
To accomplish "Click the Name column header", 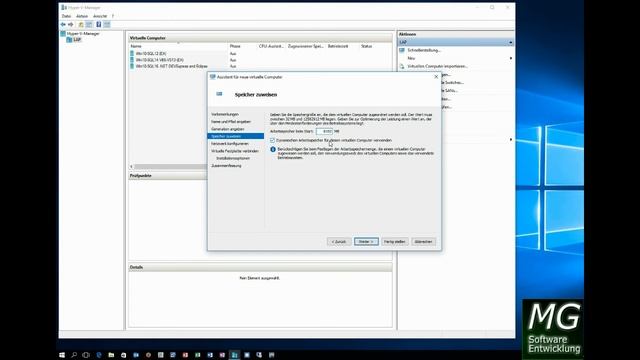I will tap(178, 47).
